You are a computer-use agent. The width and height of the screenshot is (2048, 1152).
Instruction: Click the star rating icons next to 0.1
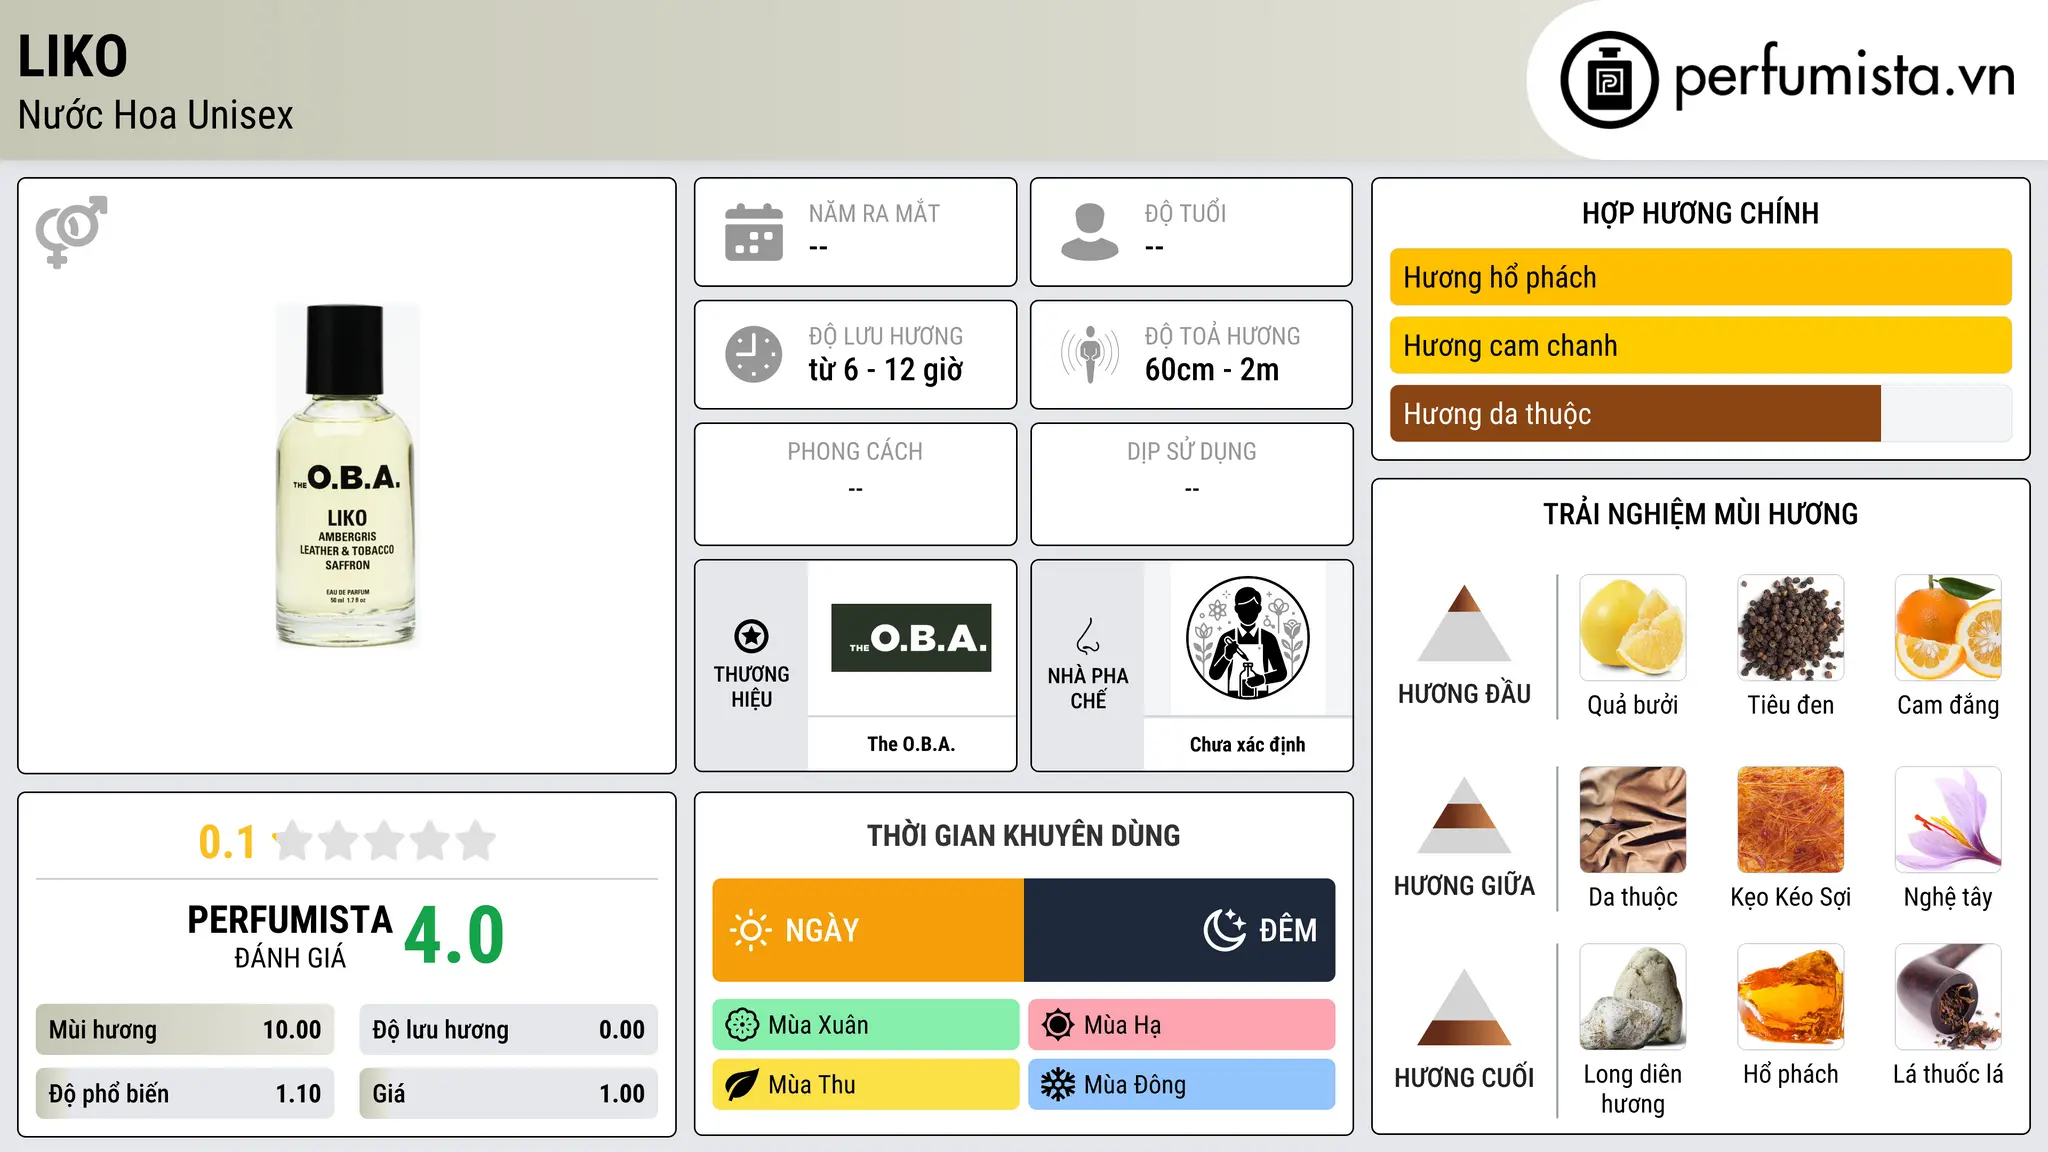tap(384, 841)
